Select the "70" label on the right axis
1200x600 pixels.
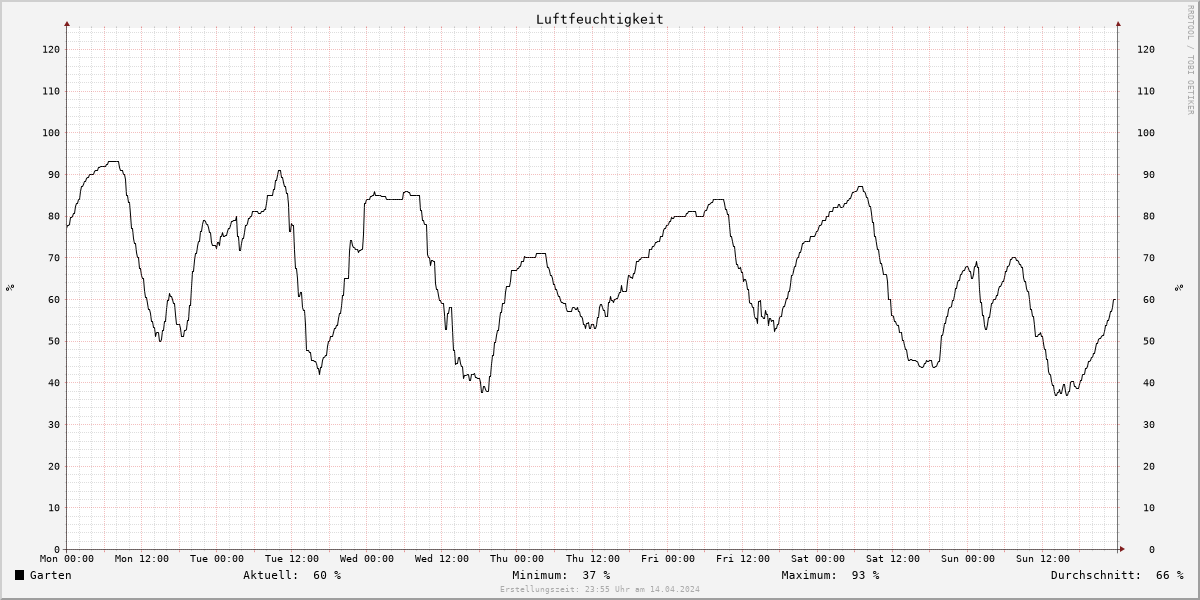(1149, 258)
